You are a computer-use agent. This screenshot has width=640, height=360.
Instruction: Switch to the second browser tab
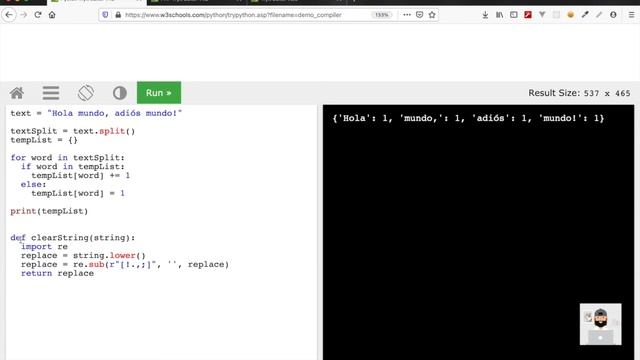196,1
